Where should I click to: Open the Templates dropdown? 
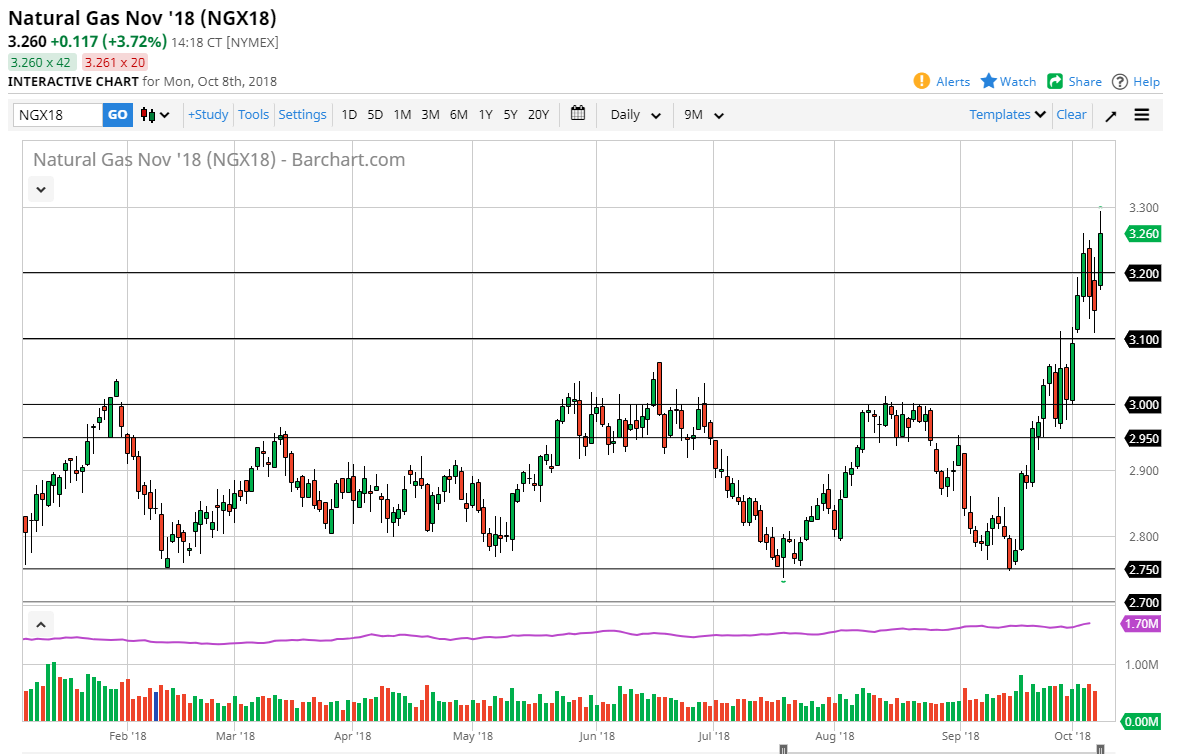(1007, 115)
